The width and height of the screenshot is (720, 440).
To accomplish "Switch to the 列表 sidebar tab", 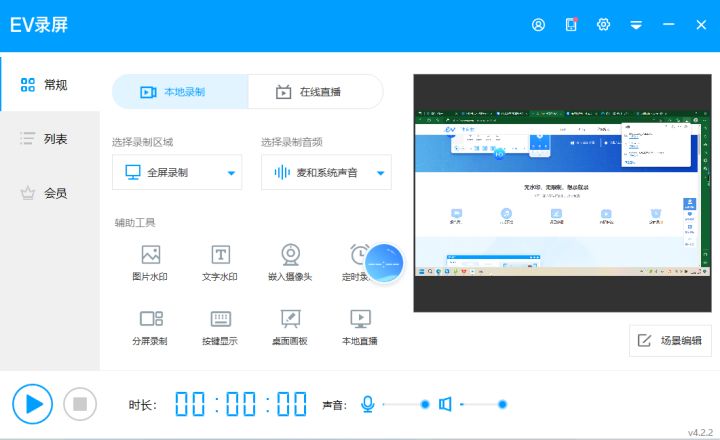I will 50,138.
